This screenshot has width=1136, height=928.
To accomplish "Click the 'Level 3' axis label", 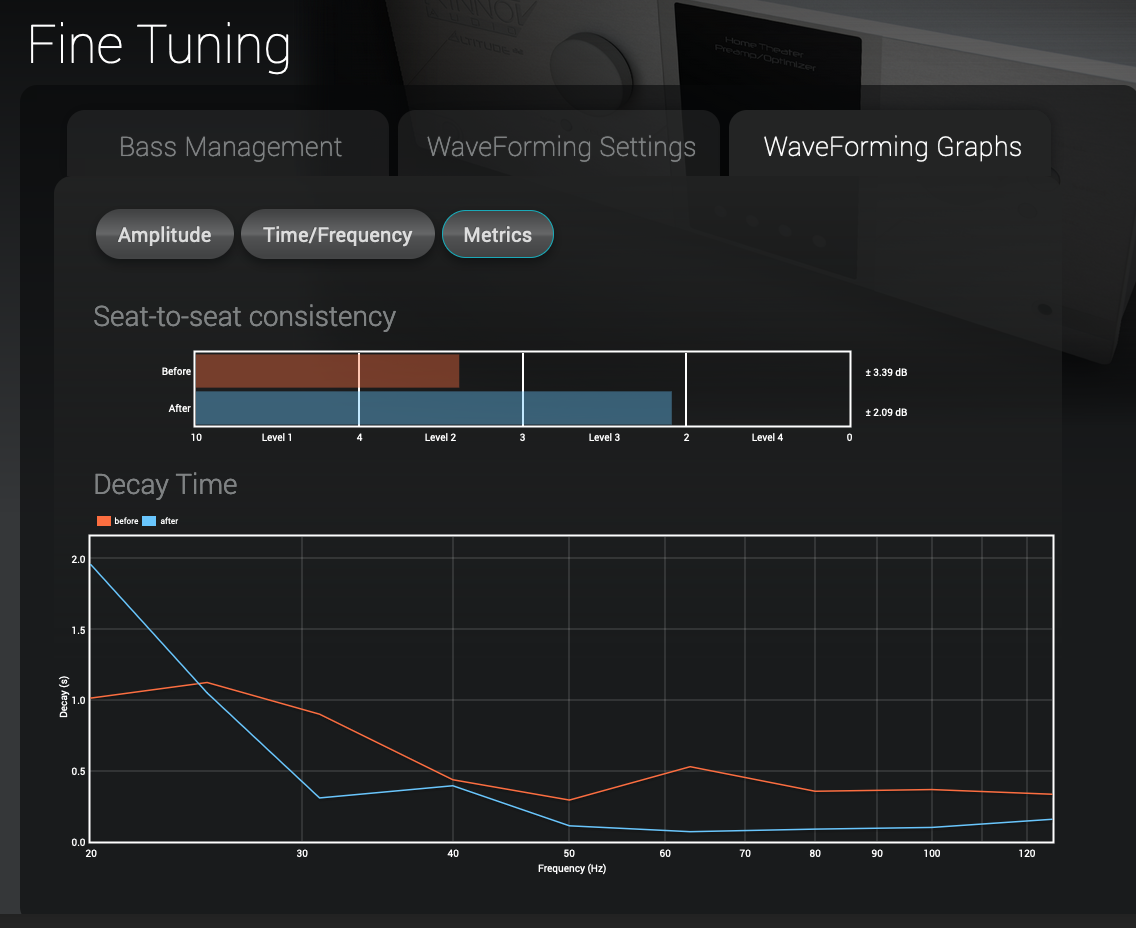I will pyautogui.click(x=604, y=438).
